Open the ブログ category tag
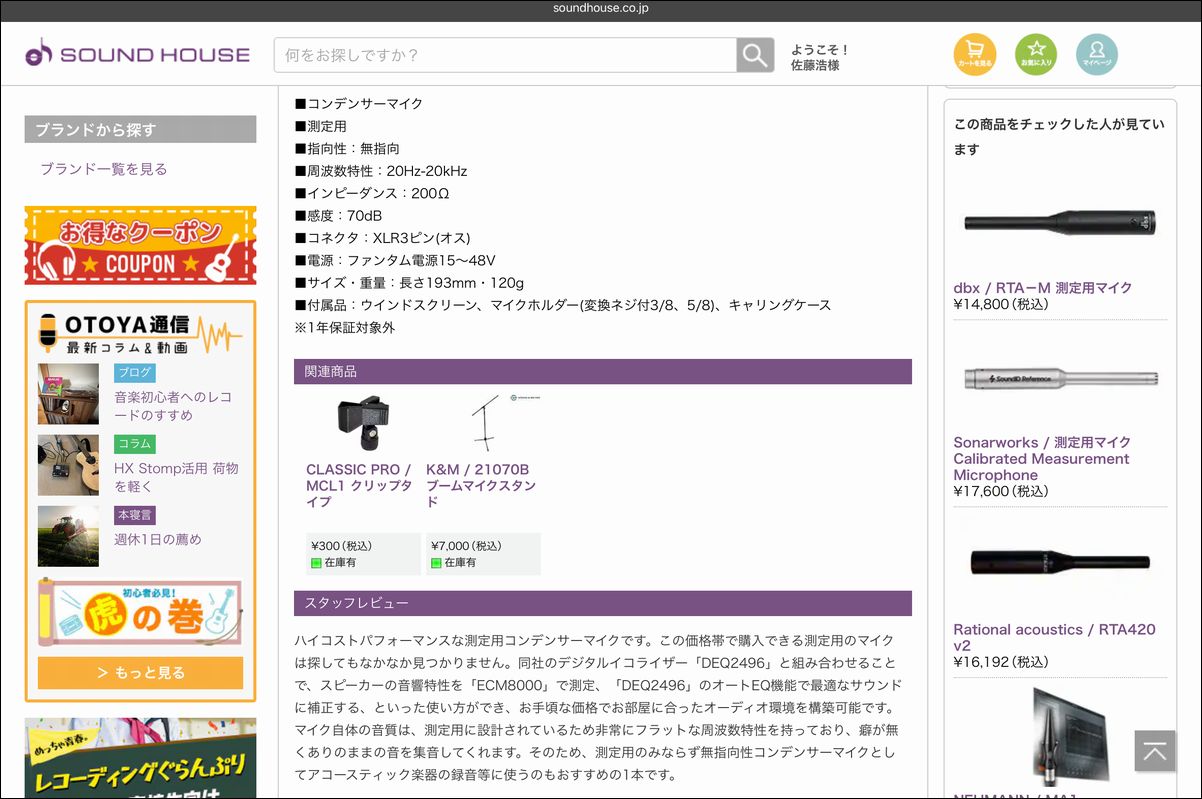 point(135,373)
